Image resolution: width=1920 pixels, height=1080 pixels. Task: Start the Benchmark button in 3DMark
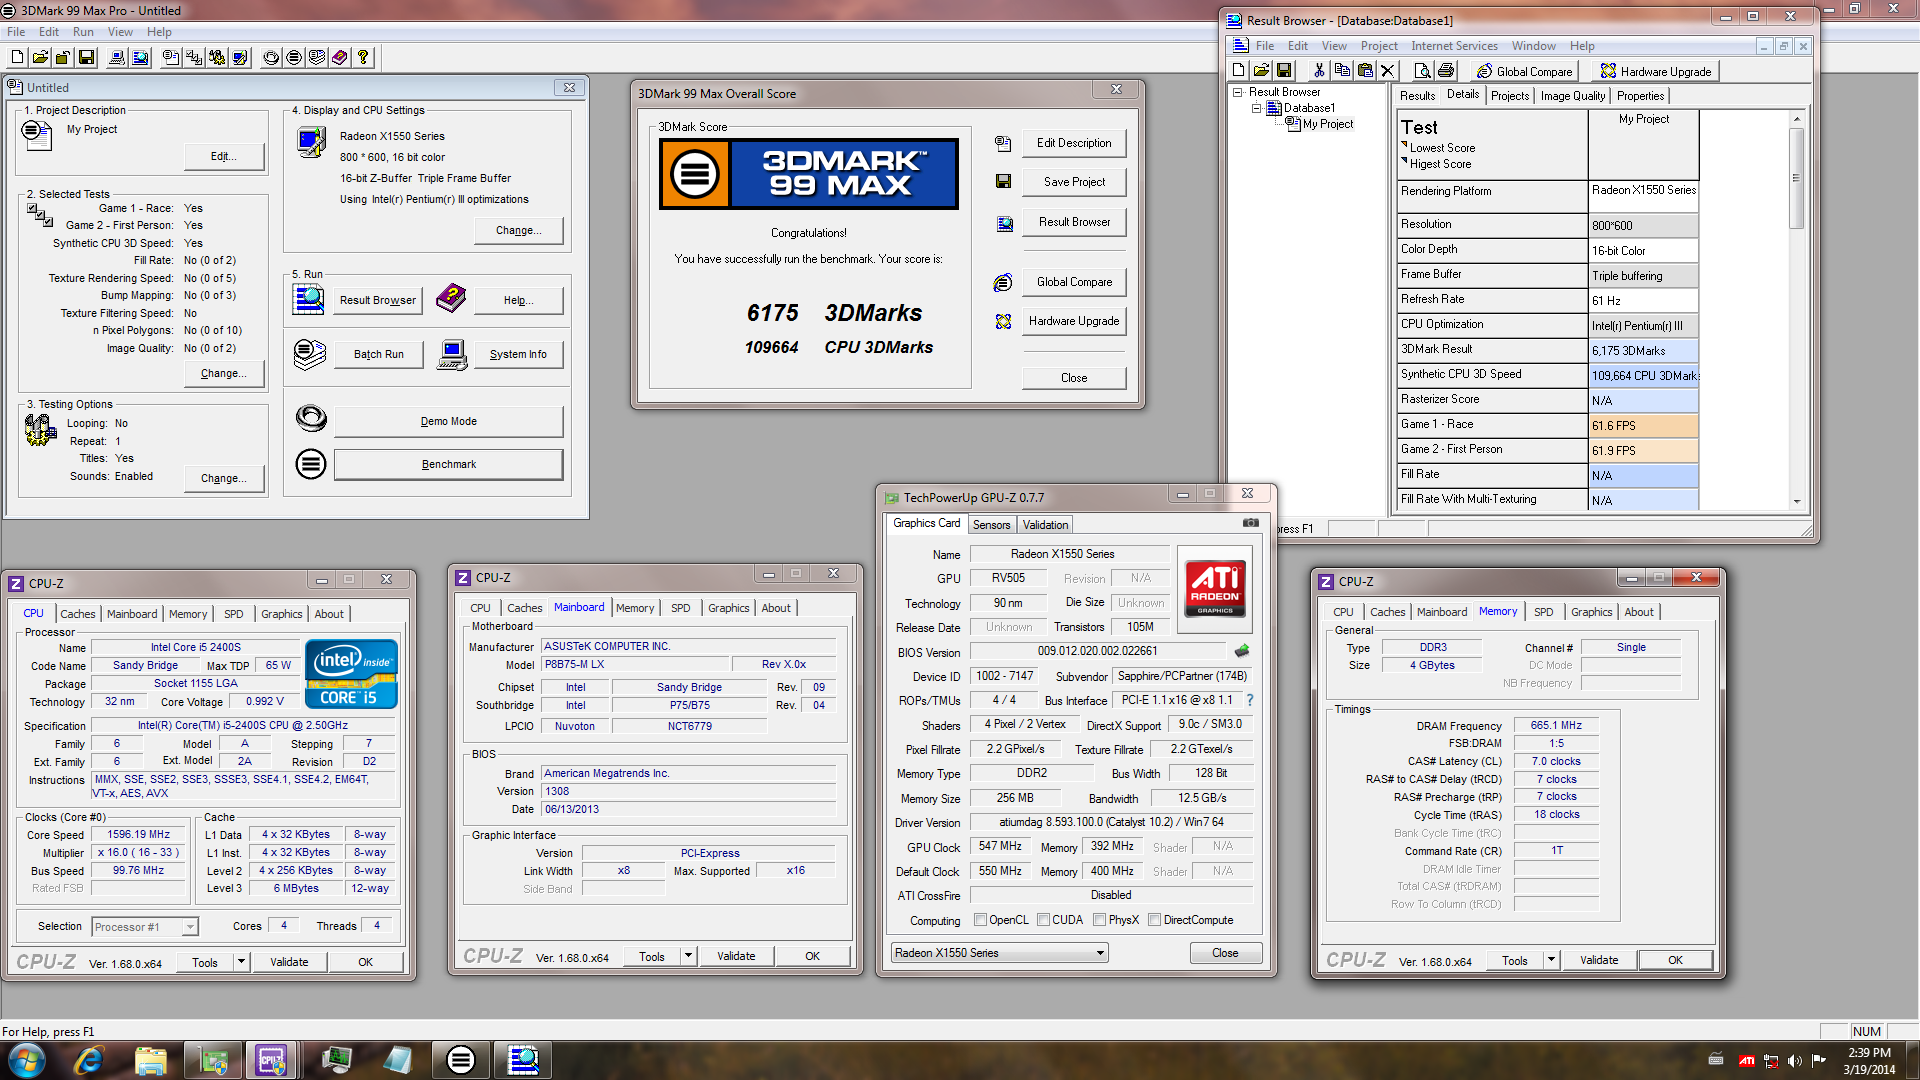[448, 465]
